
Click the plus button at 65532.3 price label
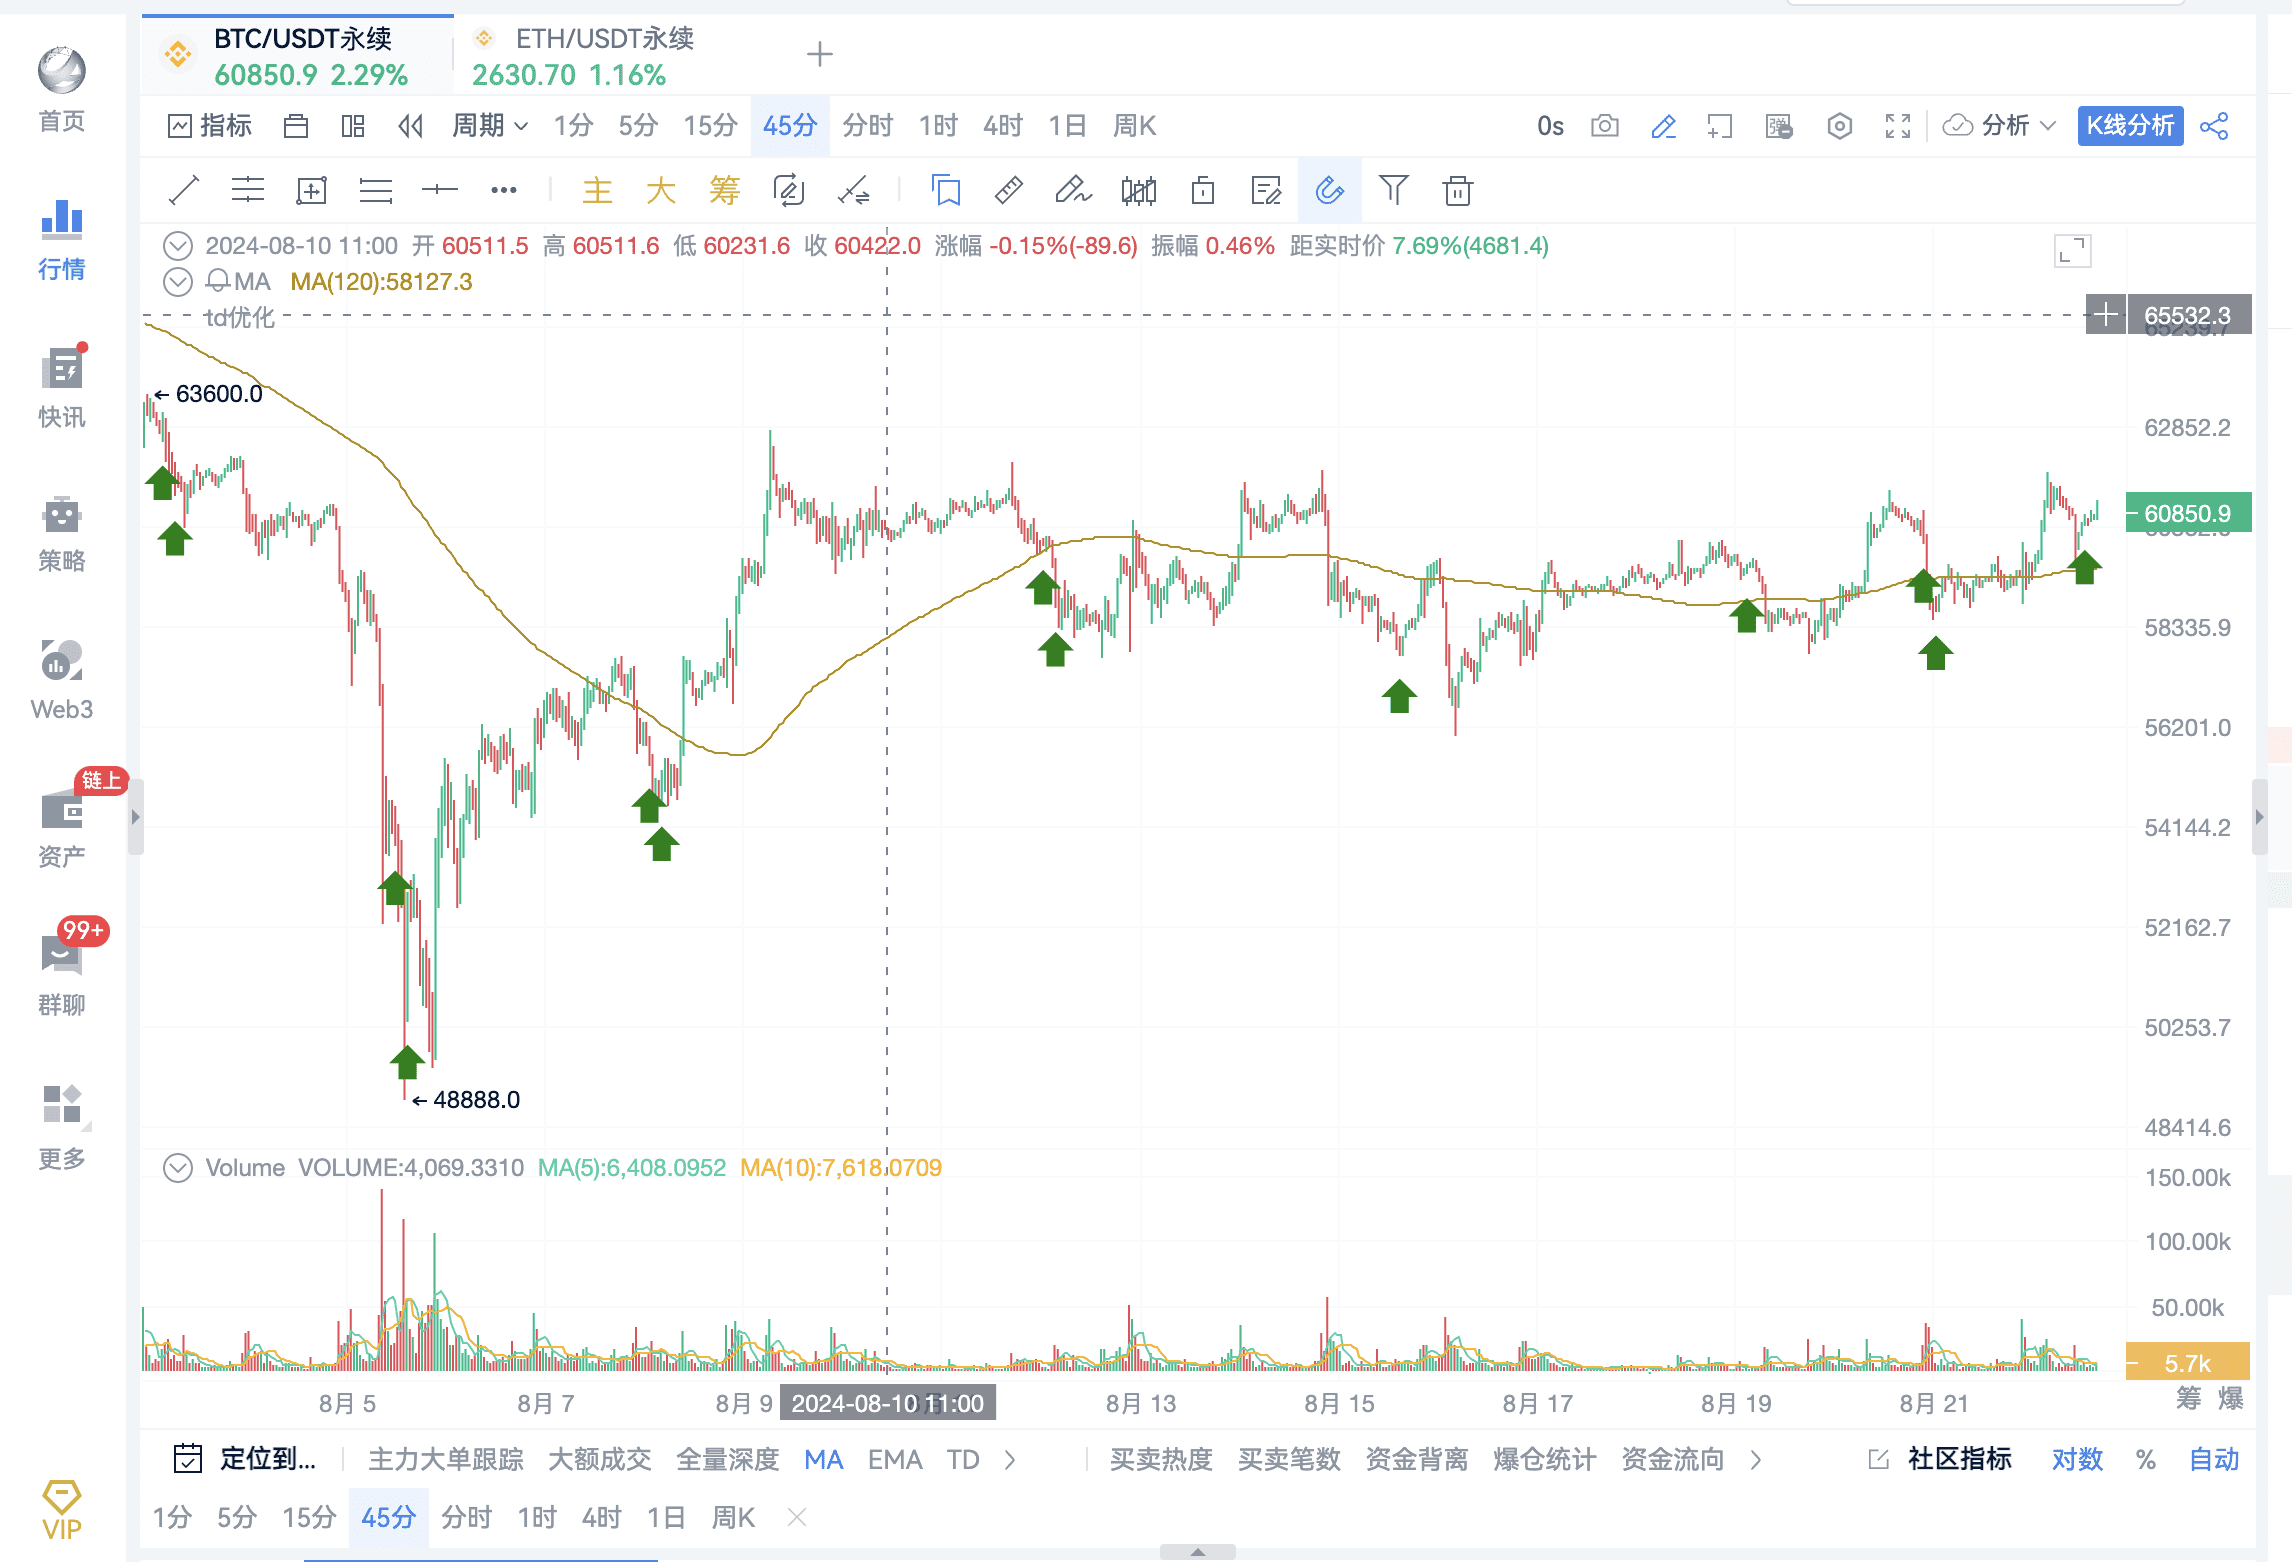pyautogui.click(x=2106, y=315)
